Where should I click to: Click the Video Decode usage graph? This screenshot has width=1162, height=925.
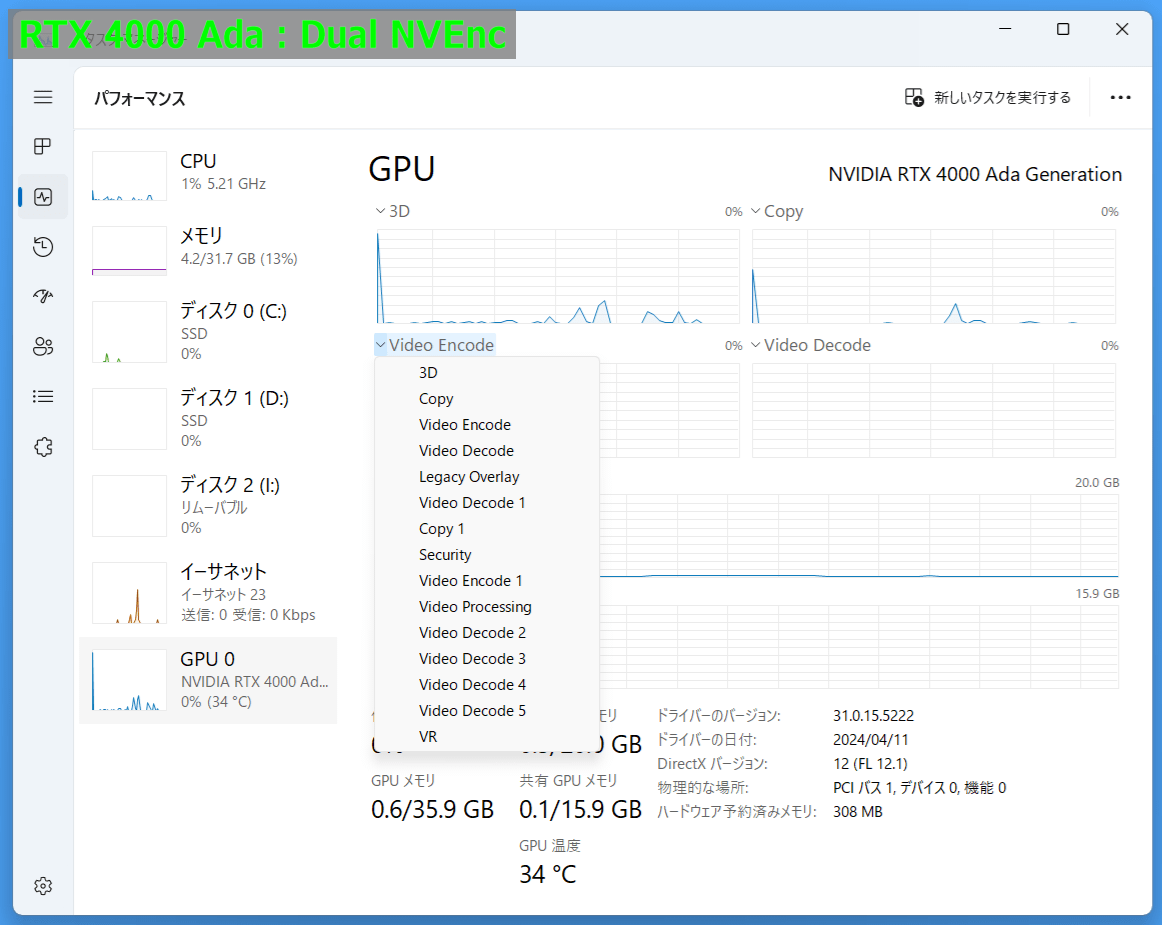(x=934, y=410)
